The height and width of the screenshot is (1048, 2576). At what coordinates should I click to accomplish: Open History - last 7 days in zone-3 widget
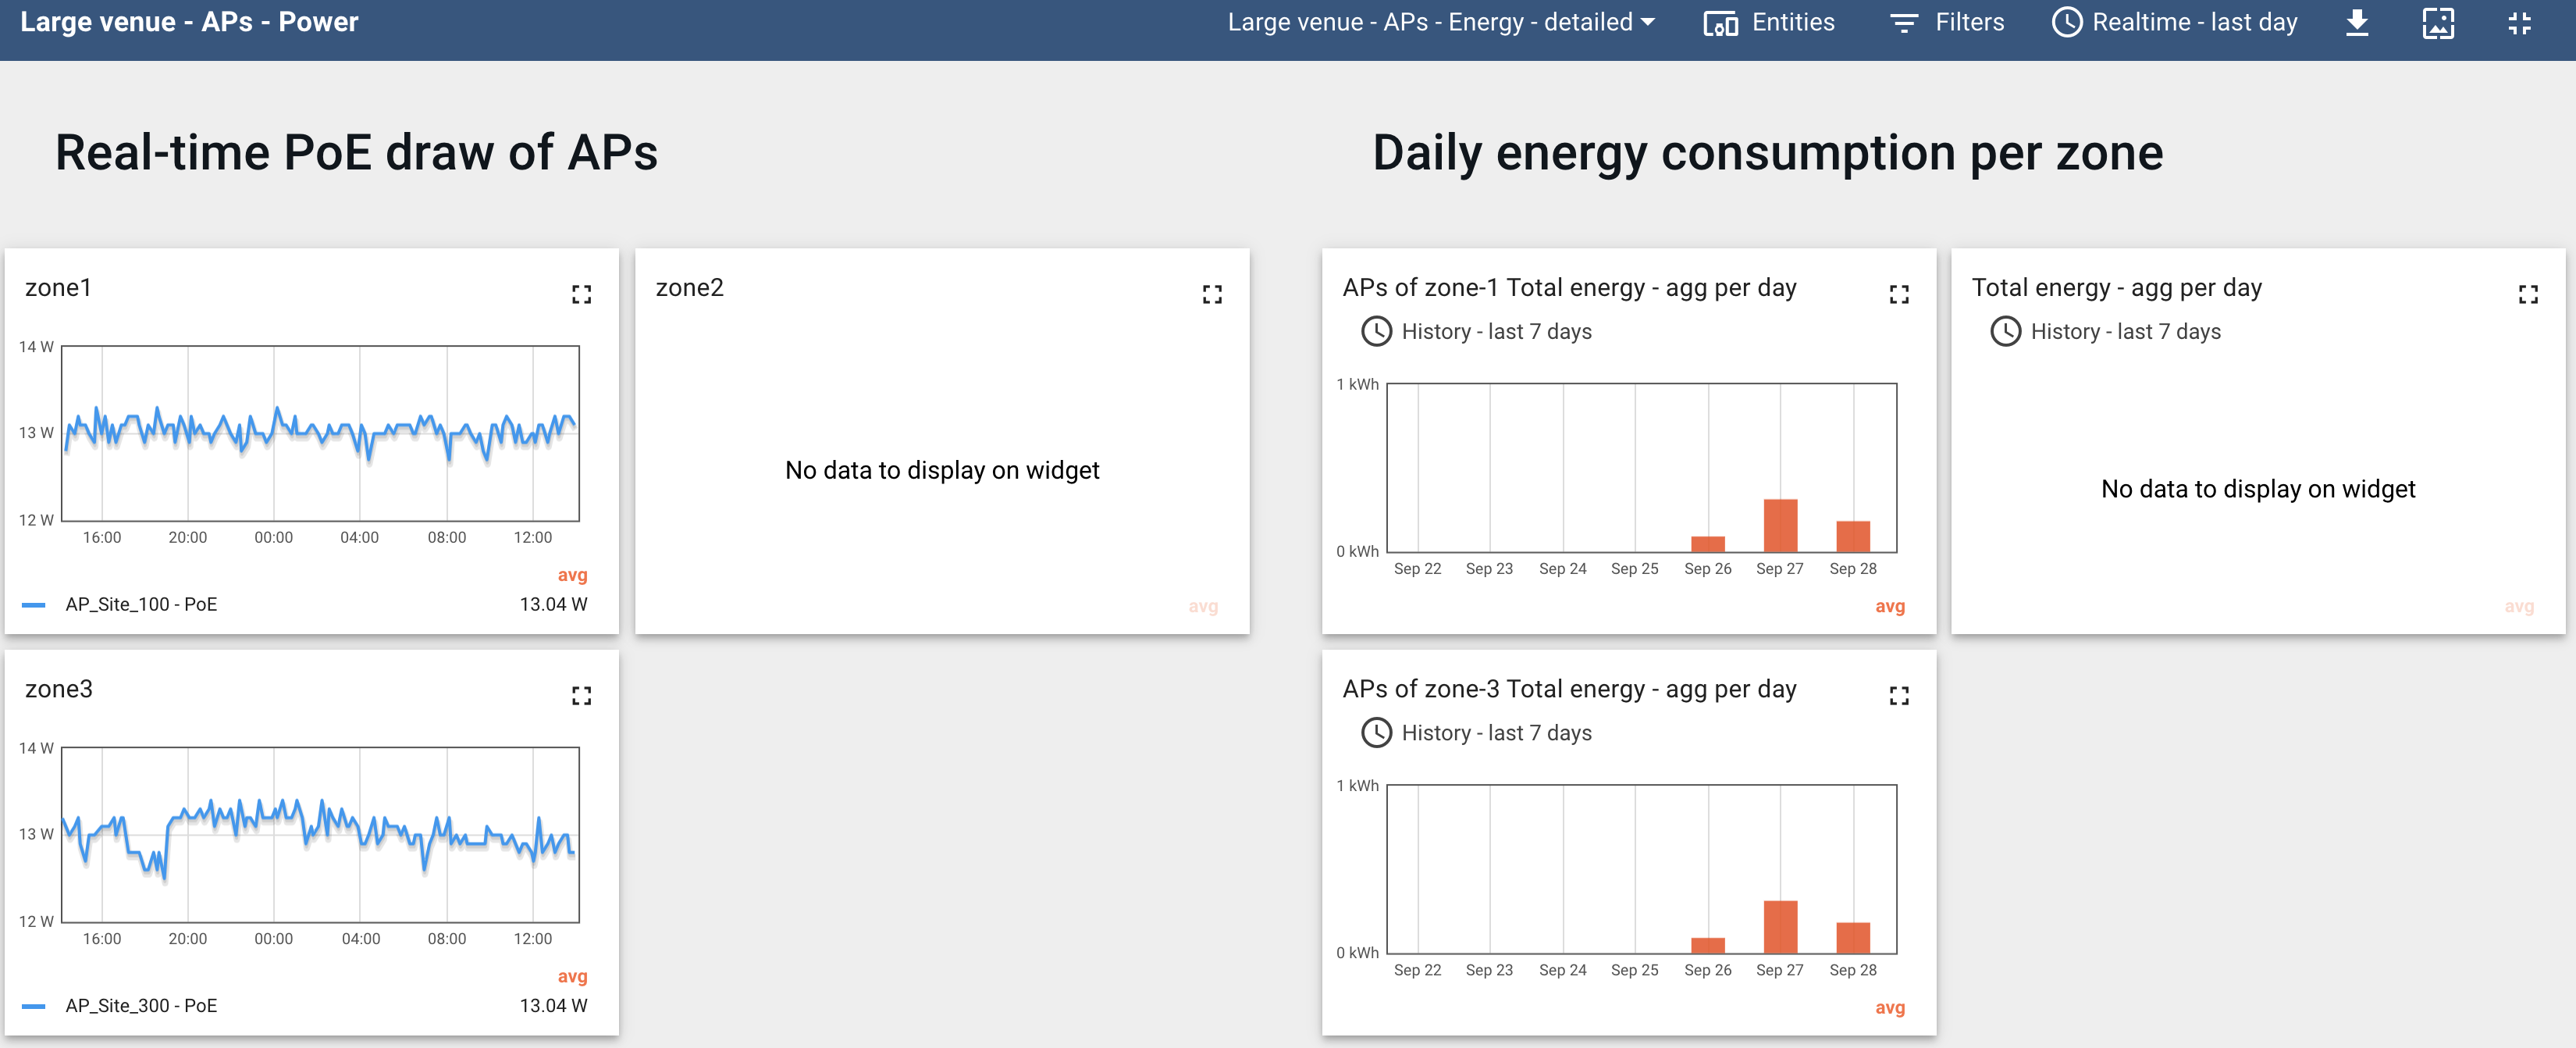point(1477,732)
